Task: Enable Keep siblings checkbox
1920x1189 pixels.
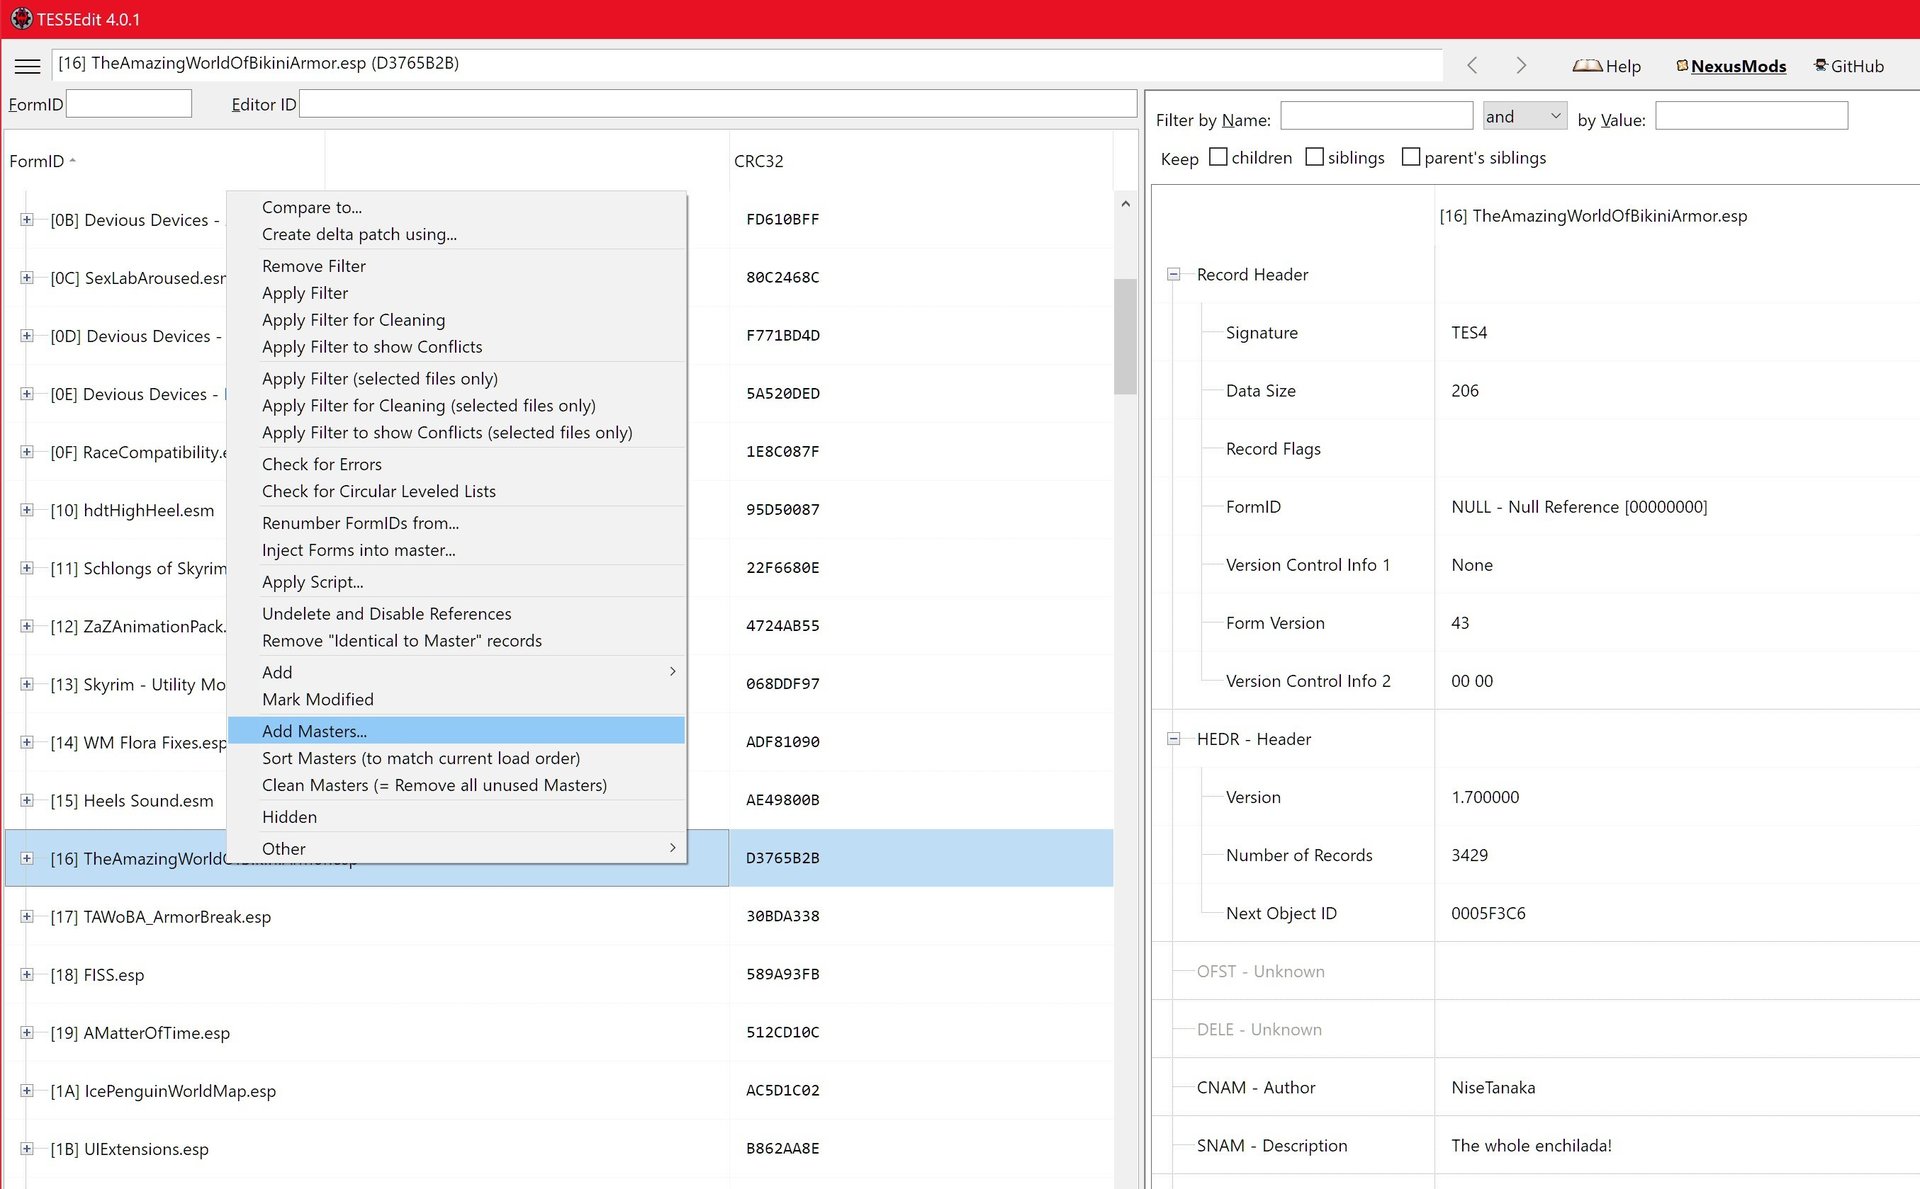Action: (1315, 157)
